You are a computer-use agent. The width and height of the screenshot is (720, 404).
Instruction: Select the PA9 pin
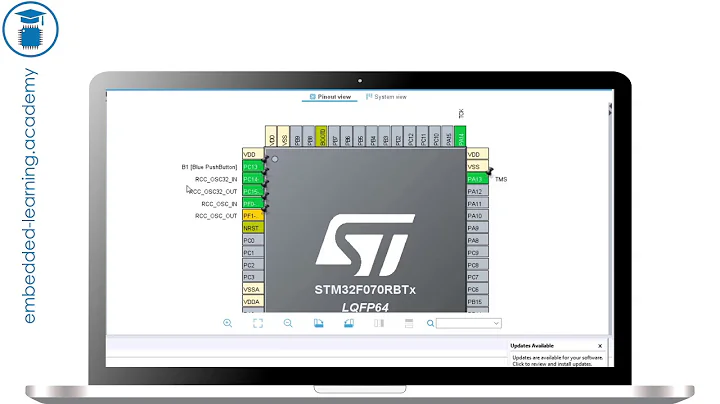(x=478, y=228)
